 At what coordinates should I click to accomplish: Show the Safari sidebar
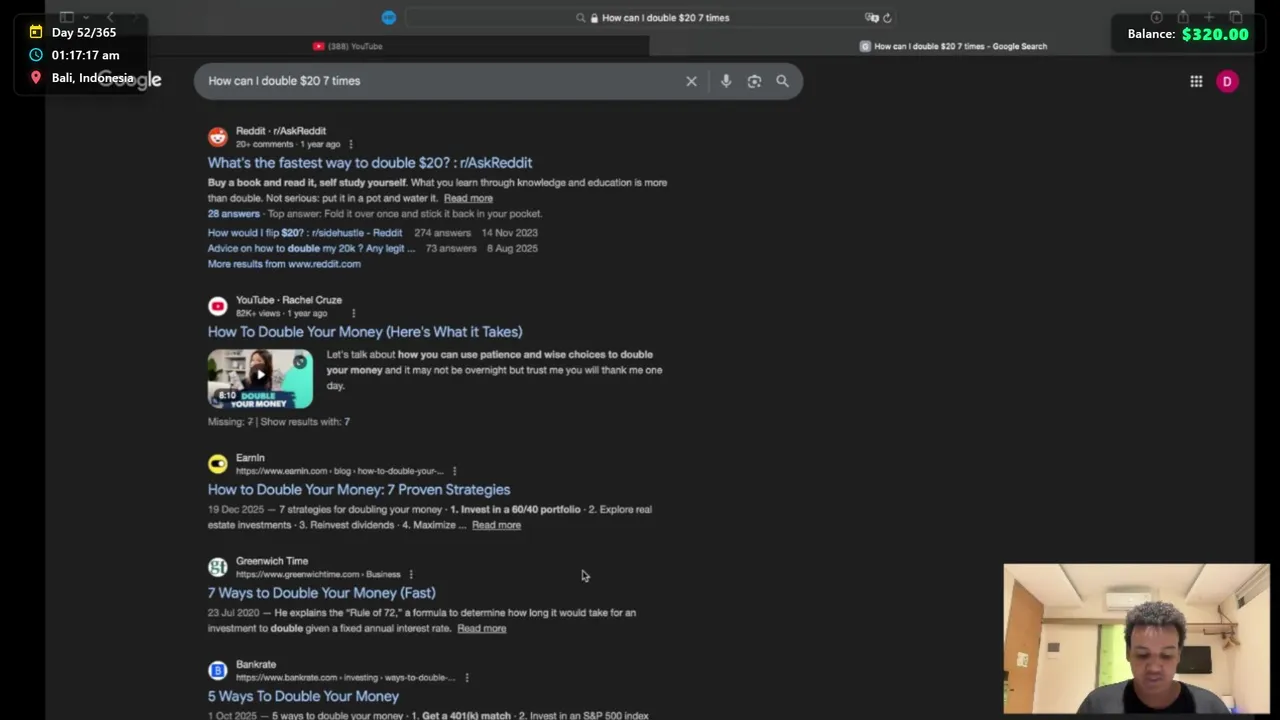coord(67,17)
